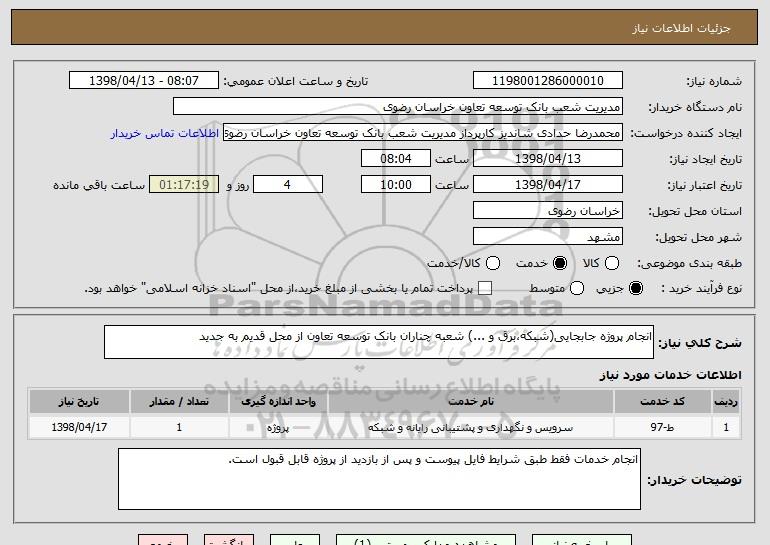The image size is (770, 545).
Task: Click the service name cell سرویس و نگهداری
Action: point(471,427)
